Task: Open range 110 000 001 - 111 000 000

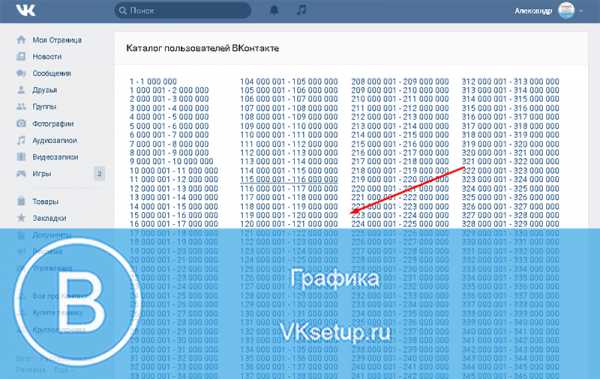Action: coord(289,135)
